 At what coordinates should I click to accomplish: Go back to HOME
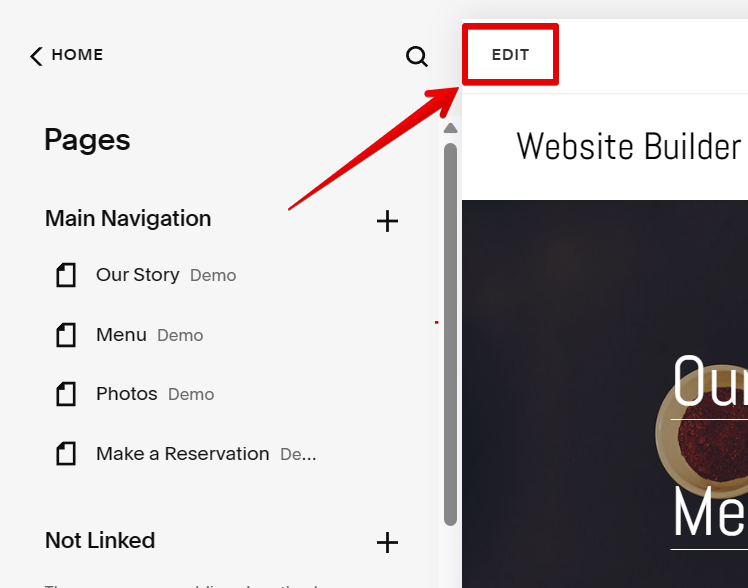click(x=77, y=55)
